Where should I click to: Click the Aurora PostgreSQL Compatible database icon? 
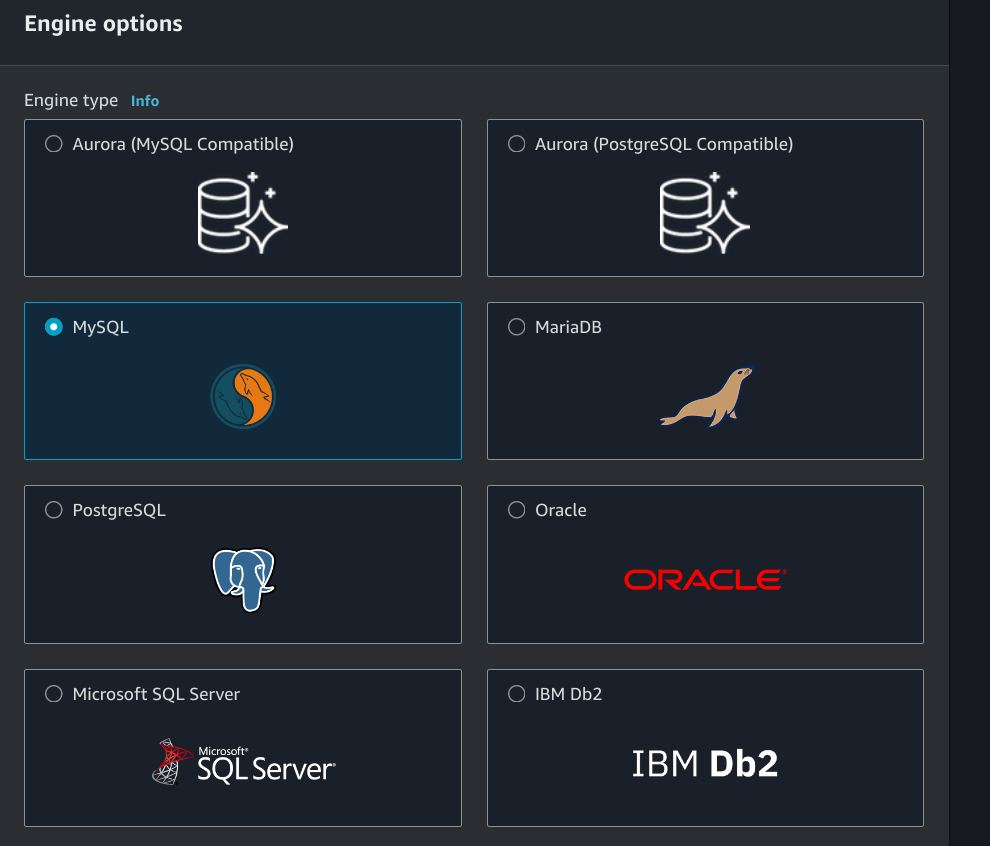(x=705, y=212)
